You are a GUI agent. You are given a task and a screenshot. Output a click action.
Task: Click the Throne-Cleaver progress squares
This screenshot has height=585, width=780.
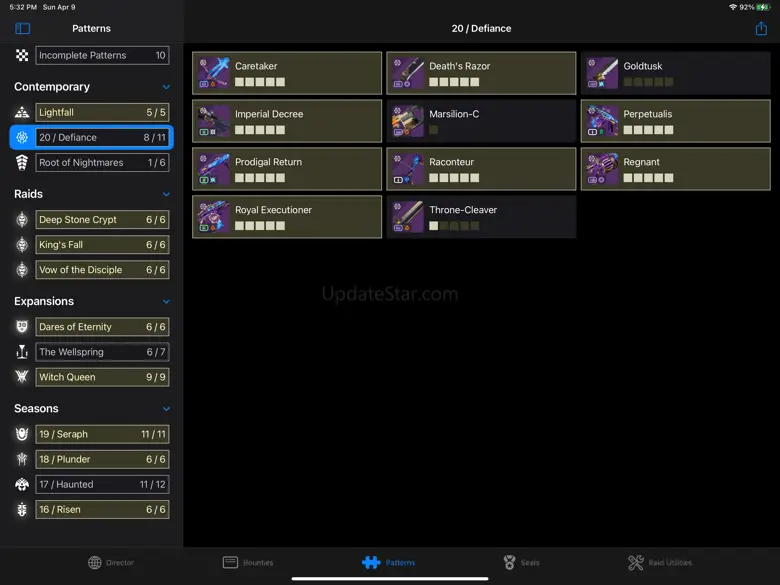point(454,226)
